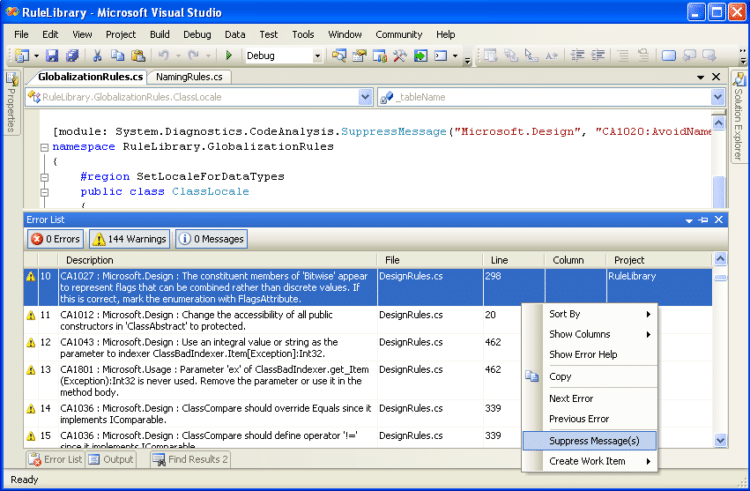Open the Properties Window toolbar icon
This screenshot has height=491, width=750.
click(359, 56)
